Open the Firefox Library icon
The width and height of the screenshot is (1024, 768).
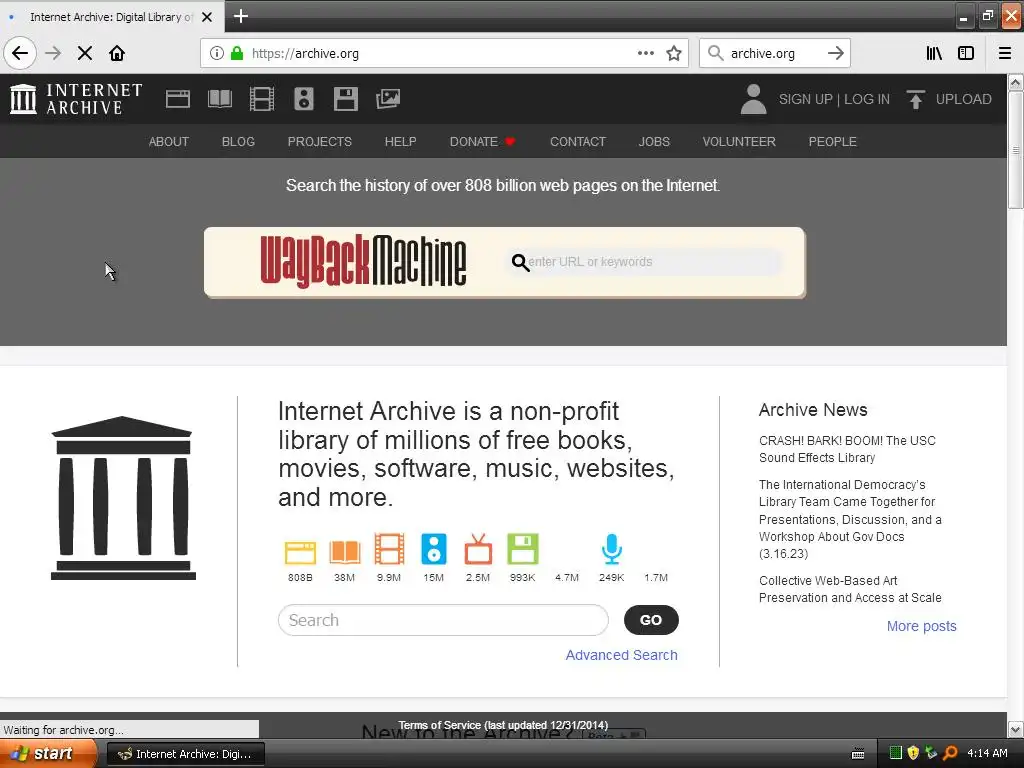pos(934,53)
